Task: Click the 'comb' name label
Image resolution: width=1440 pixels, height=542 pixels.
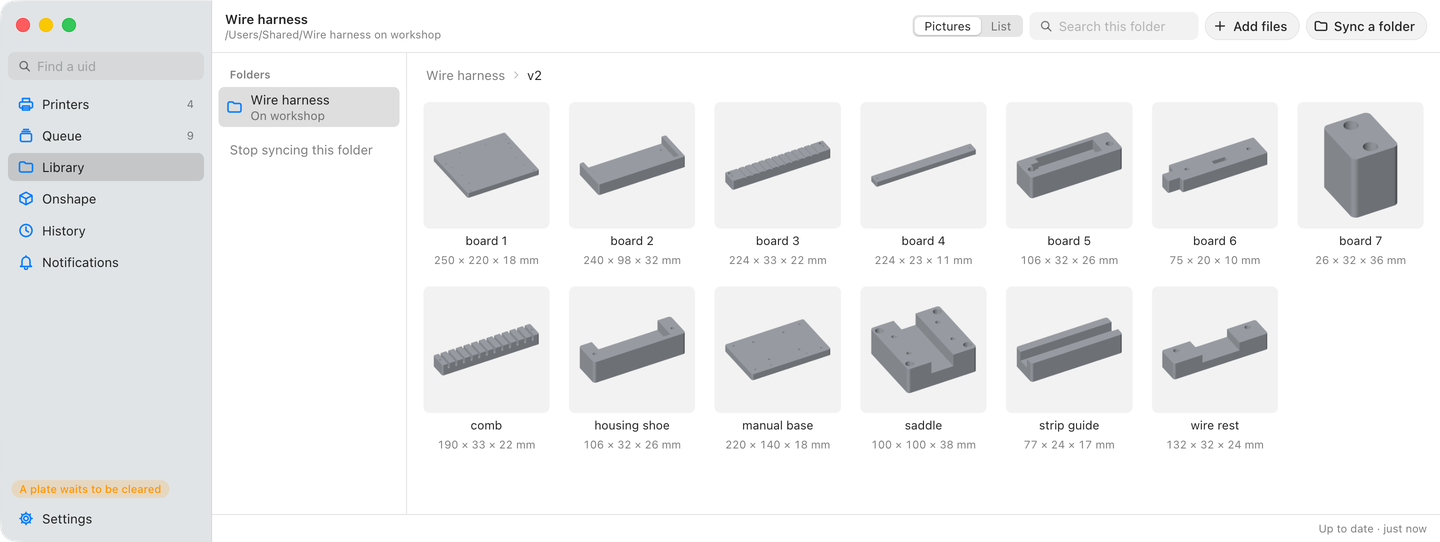Action: point(486,426)
